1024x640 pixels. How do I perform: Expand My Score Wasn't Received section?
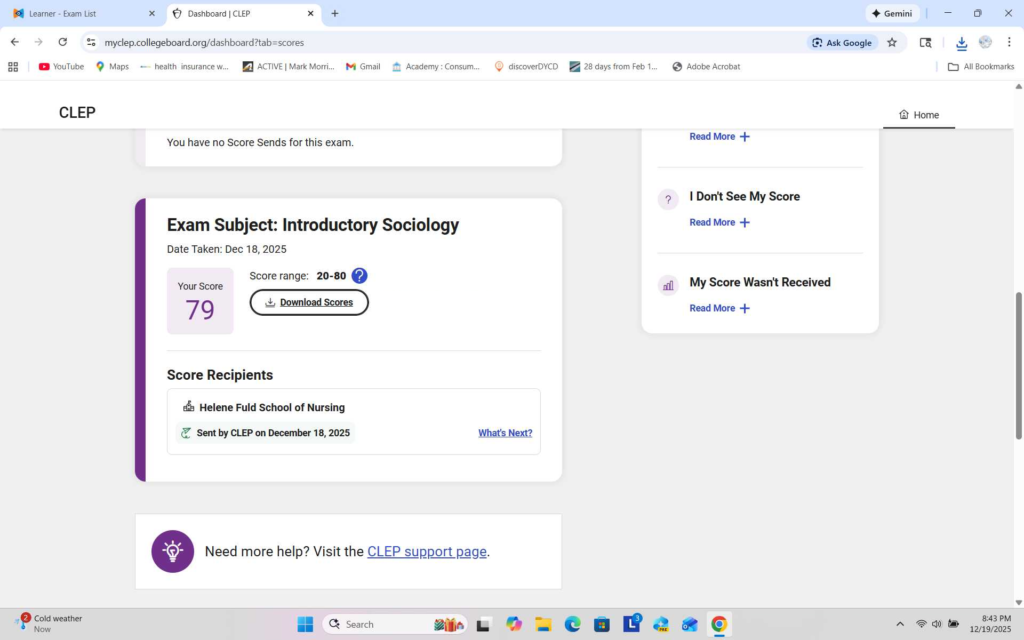[x=719, y=308]
